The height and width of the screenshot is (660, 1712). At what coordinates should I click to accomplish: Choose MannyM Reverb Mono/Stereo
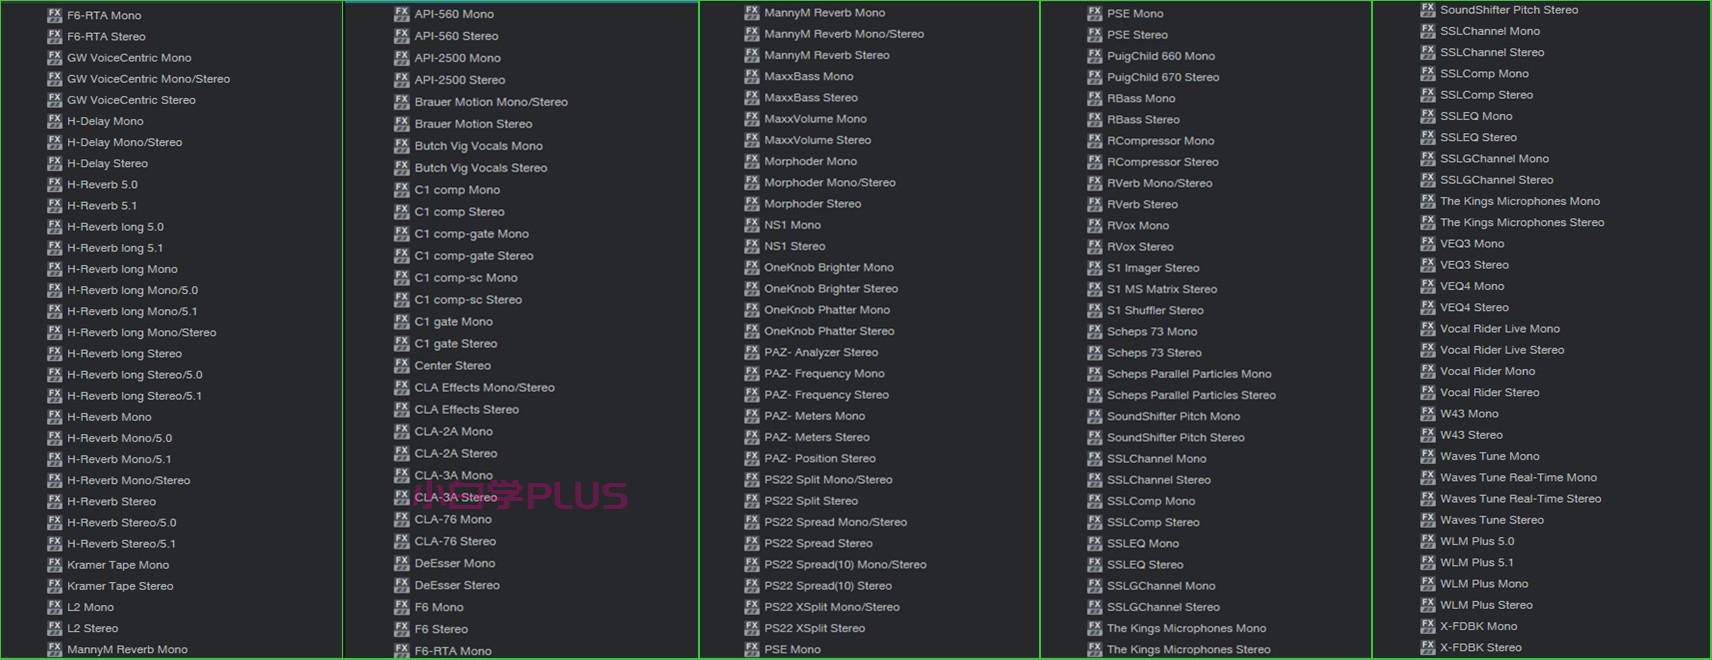pyautogui.click(x=844, y=34)
